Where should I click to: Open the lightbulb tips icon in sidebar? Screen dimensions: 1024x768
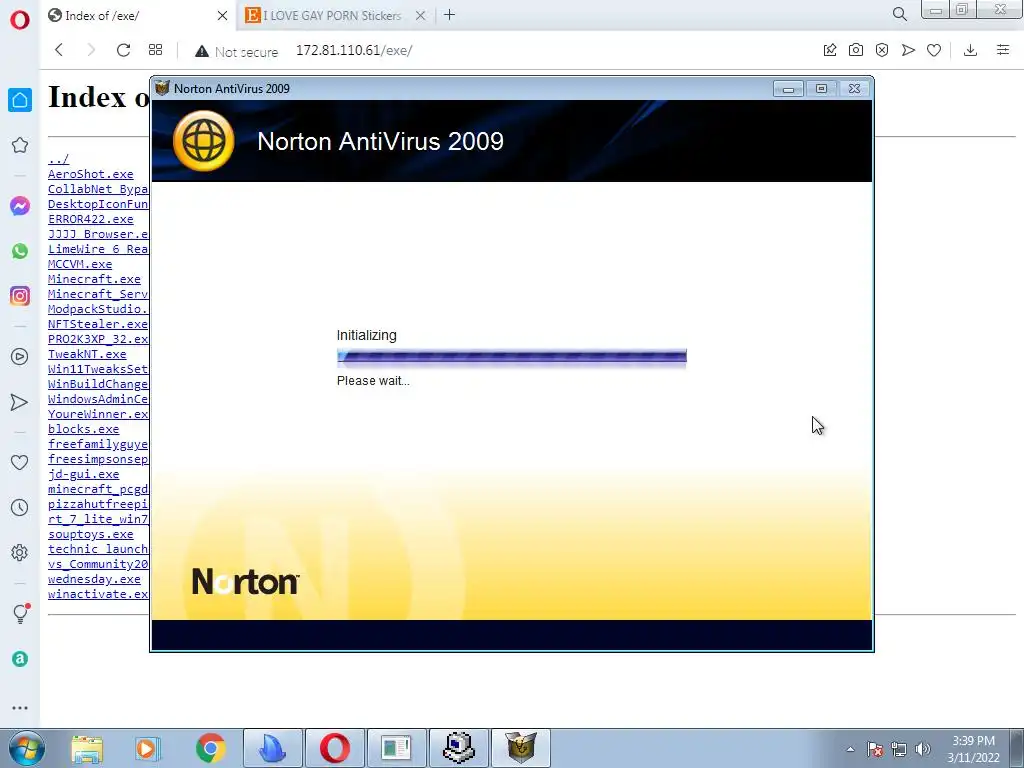(20, 613)
